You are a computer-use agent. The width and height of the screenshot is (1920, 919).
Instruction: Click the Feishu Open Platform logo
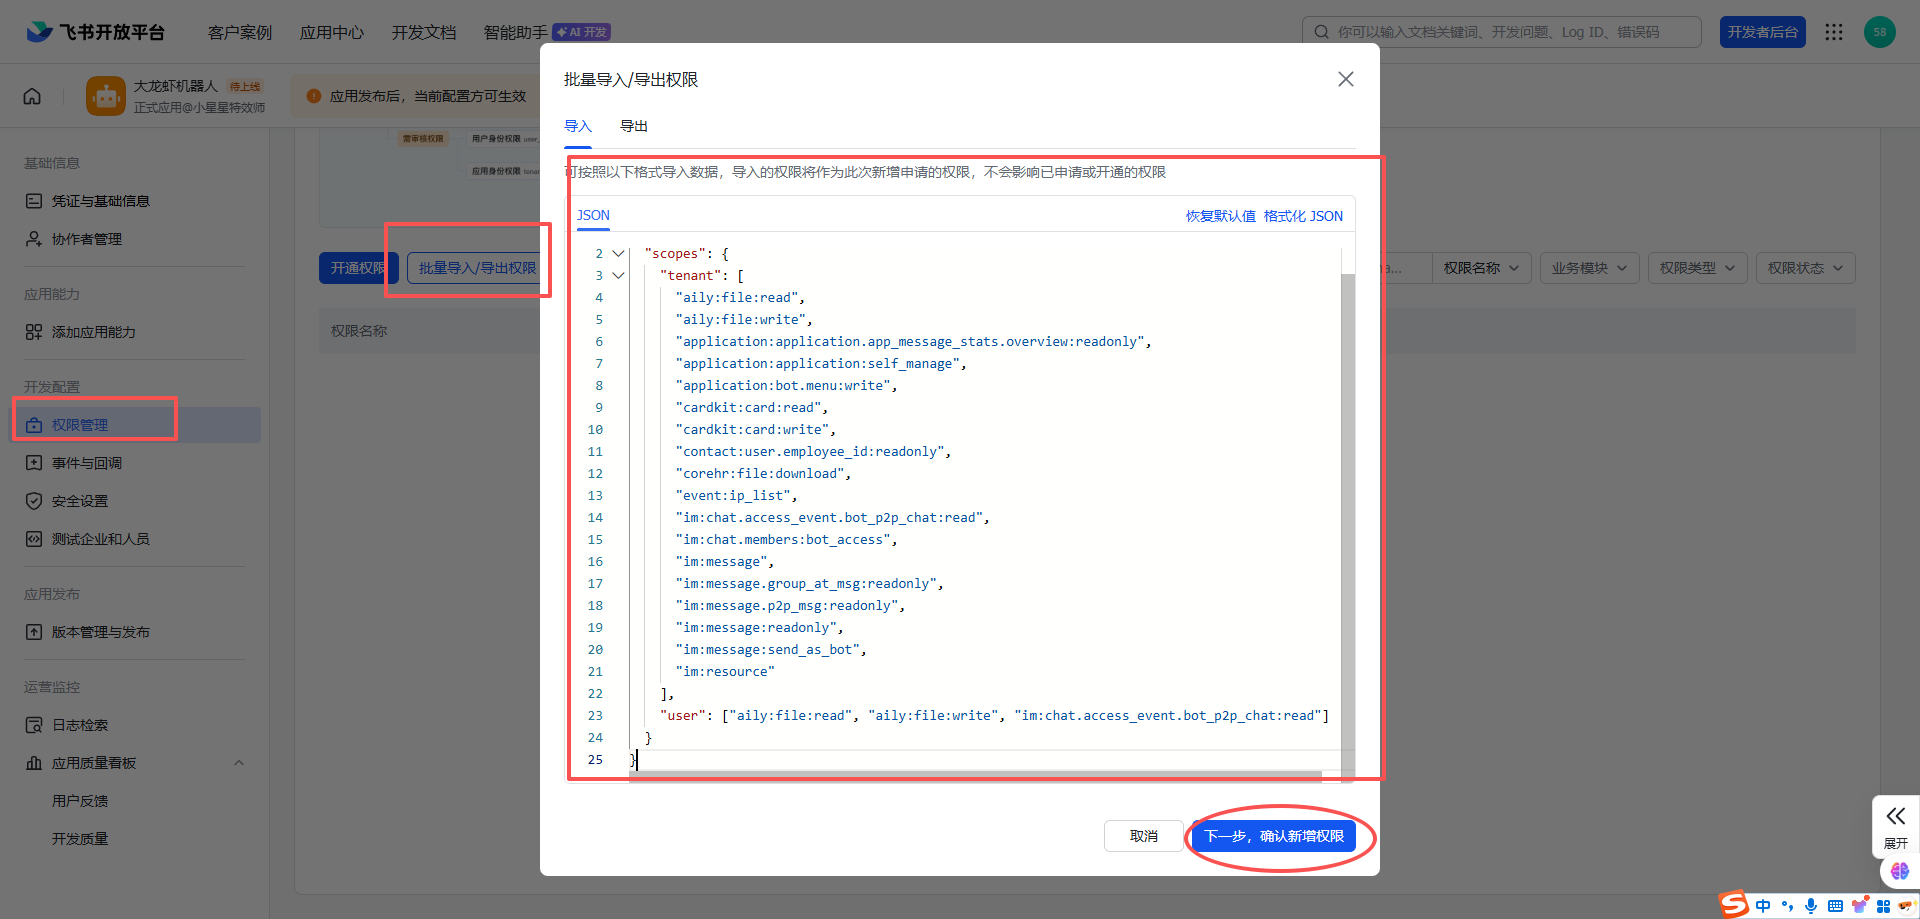(x=95, y=32)
